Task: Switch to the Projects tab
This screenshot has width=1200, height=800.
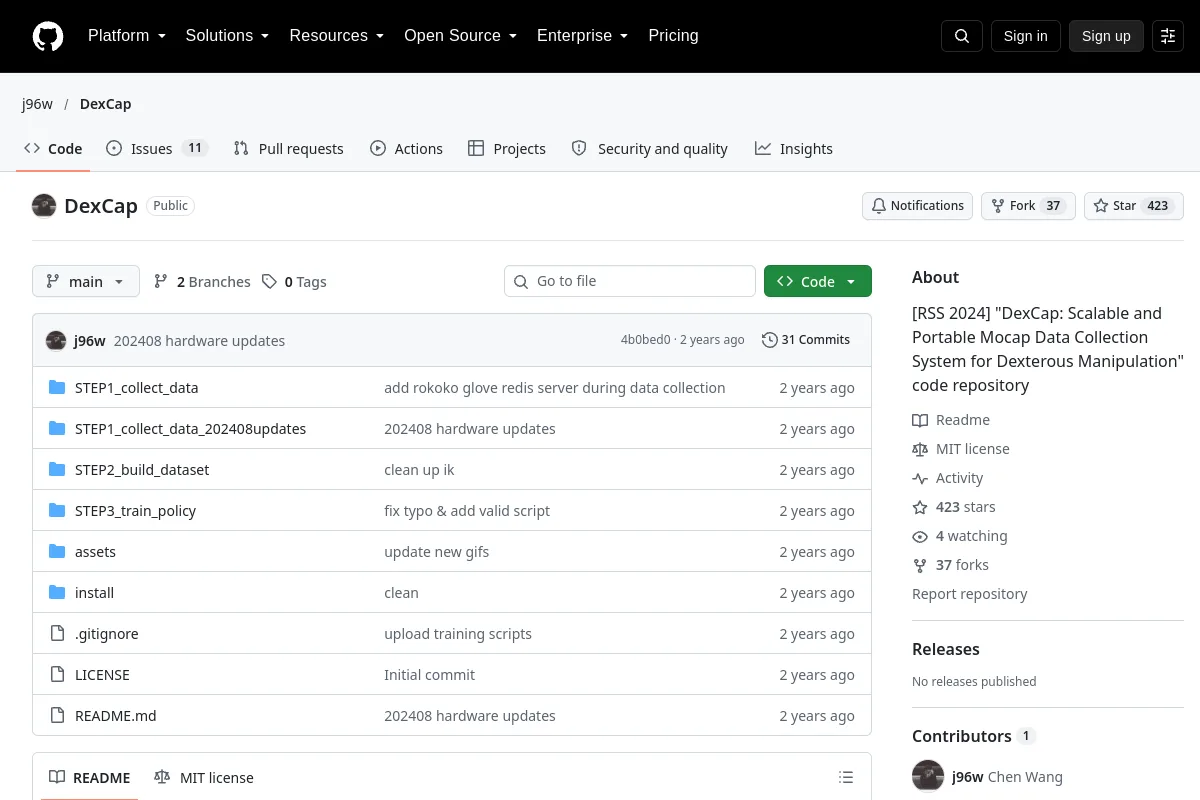Action: coord(507,149)
